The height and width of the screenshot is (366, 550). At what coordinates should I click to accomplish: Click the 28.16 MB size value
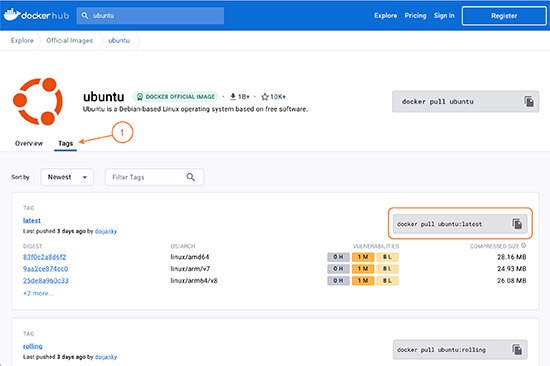[x=512, y=257]
